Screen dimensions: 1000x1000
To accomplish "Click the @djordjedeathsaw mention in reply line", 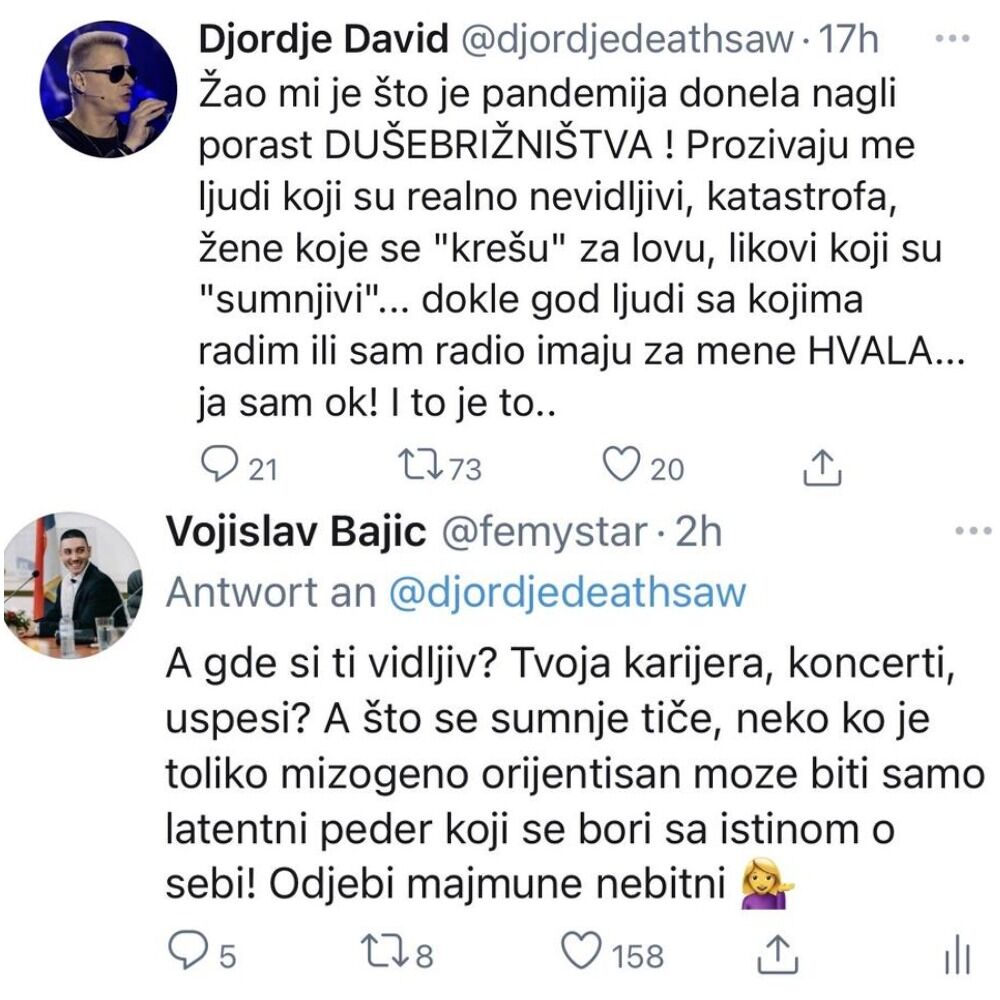I will coord(566,592).
